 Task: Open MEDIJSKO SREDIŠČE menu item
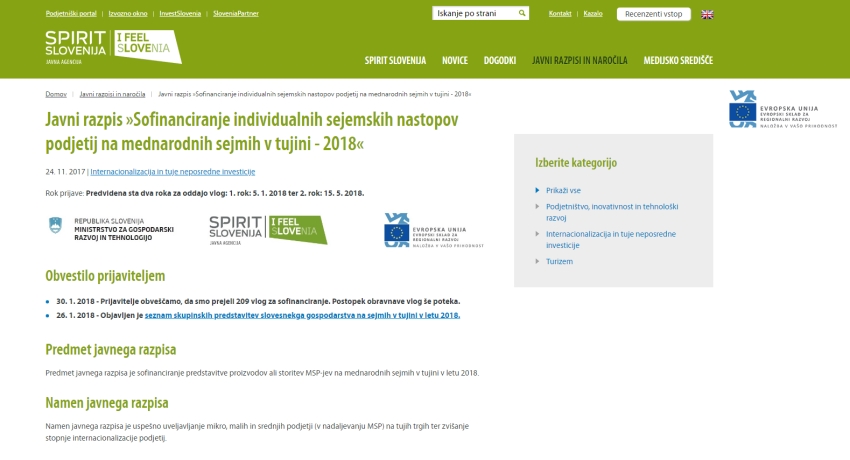point(678,60)
